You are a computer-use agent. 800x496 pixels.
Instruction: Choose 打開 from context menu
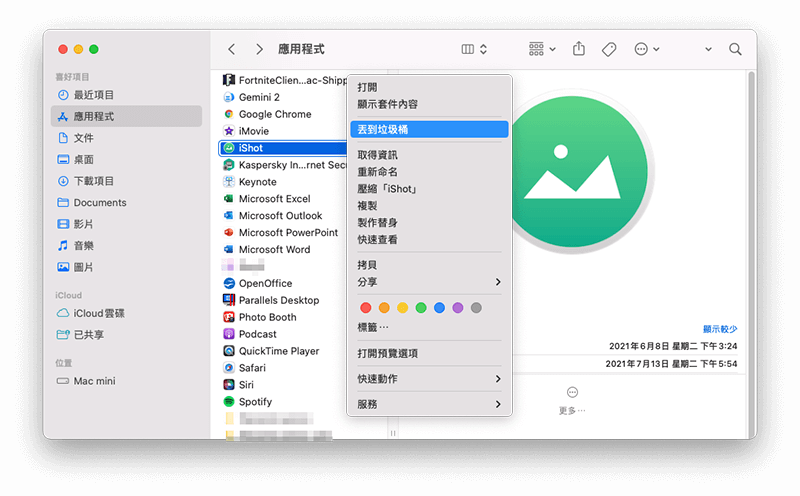tap(429, 87)
